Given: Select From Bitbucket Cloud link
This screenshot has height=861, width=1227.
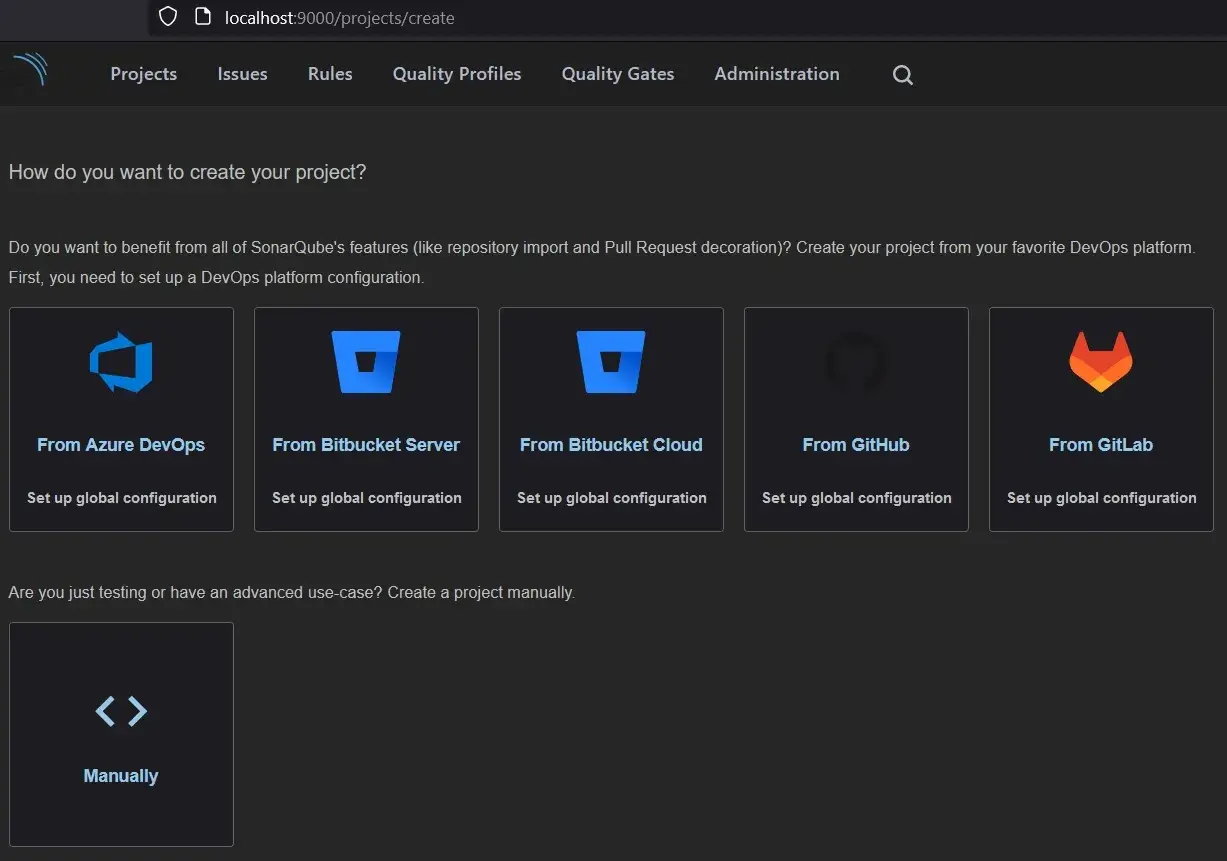Looking at the screenshot, I should pos(611,445).
